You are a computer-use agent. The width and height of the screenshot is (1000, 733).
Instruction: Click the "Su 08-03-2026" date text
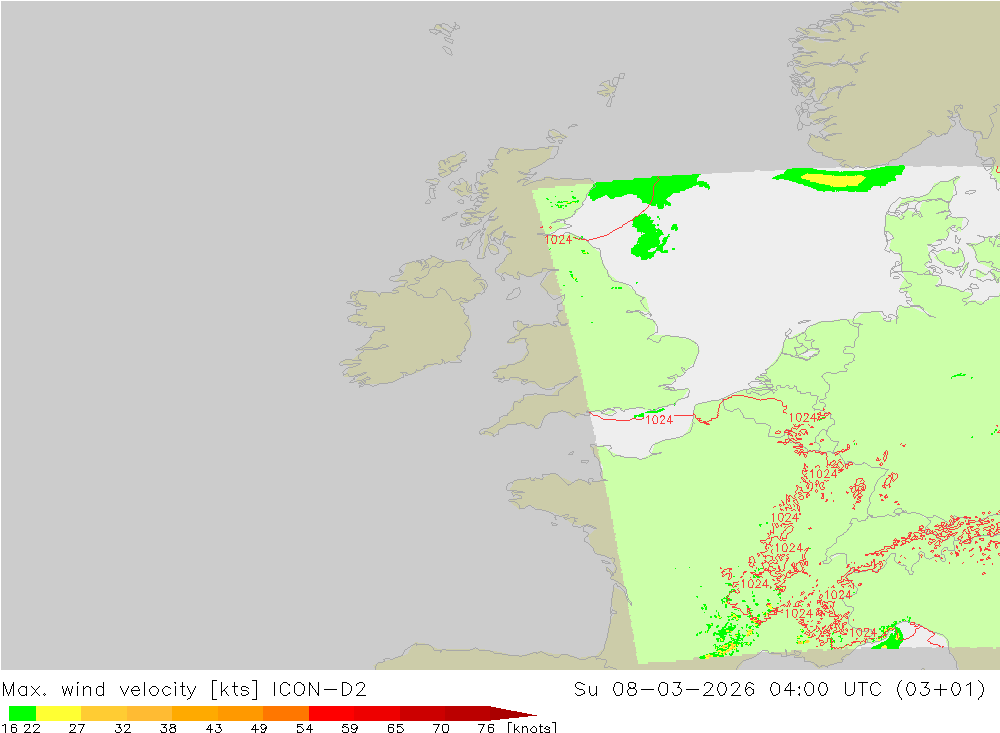(x=664, y=690)
